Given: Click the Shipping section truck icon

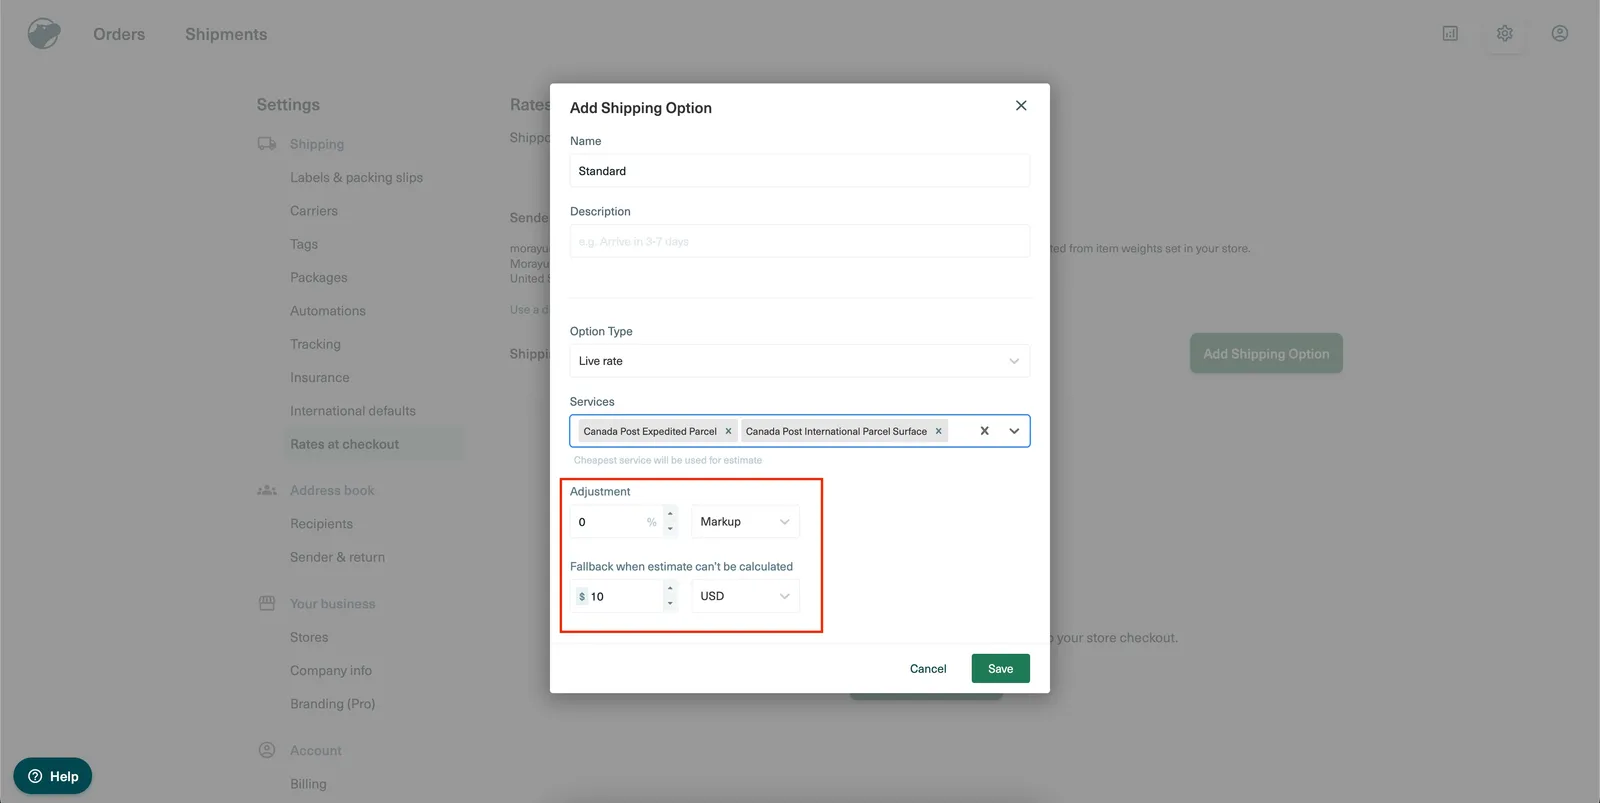Looking at the screenshot, I should point(267,144).
